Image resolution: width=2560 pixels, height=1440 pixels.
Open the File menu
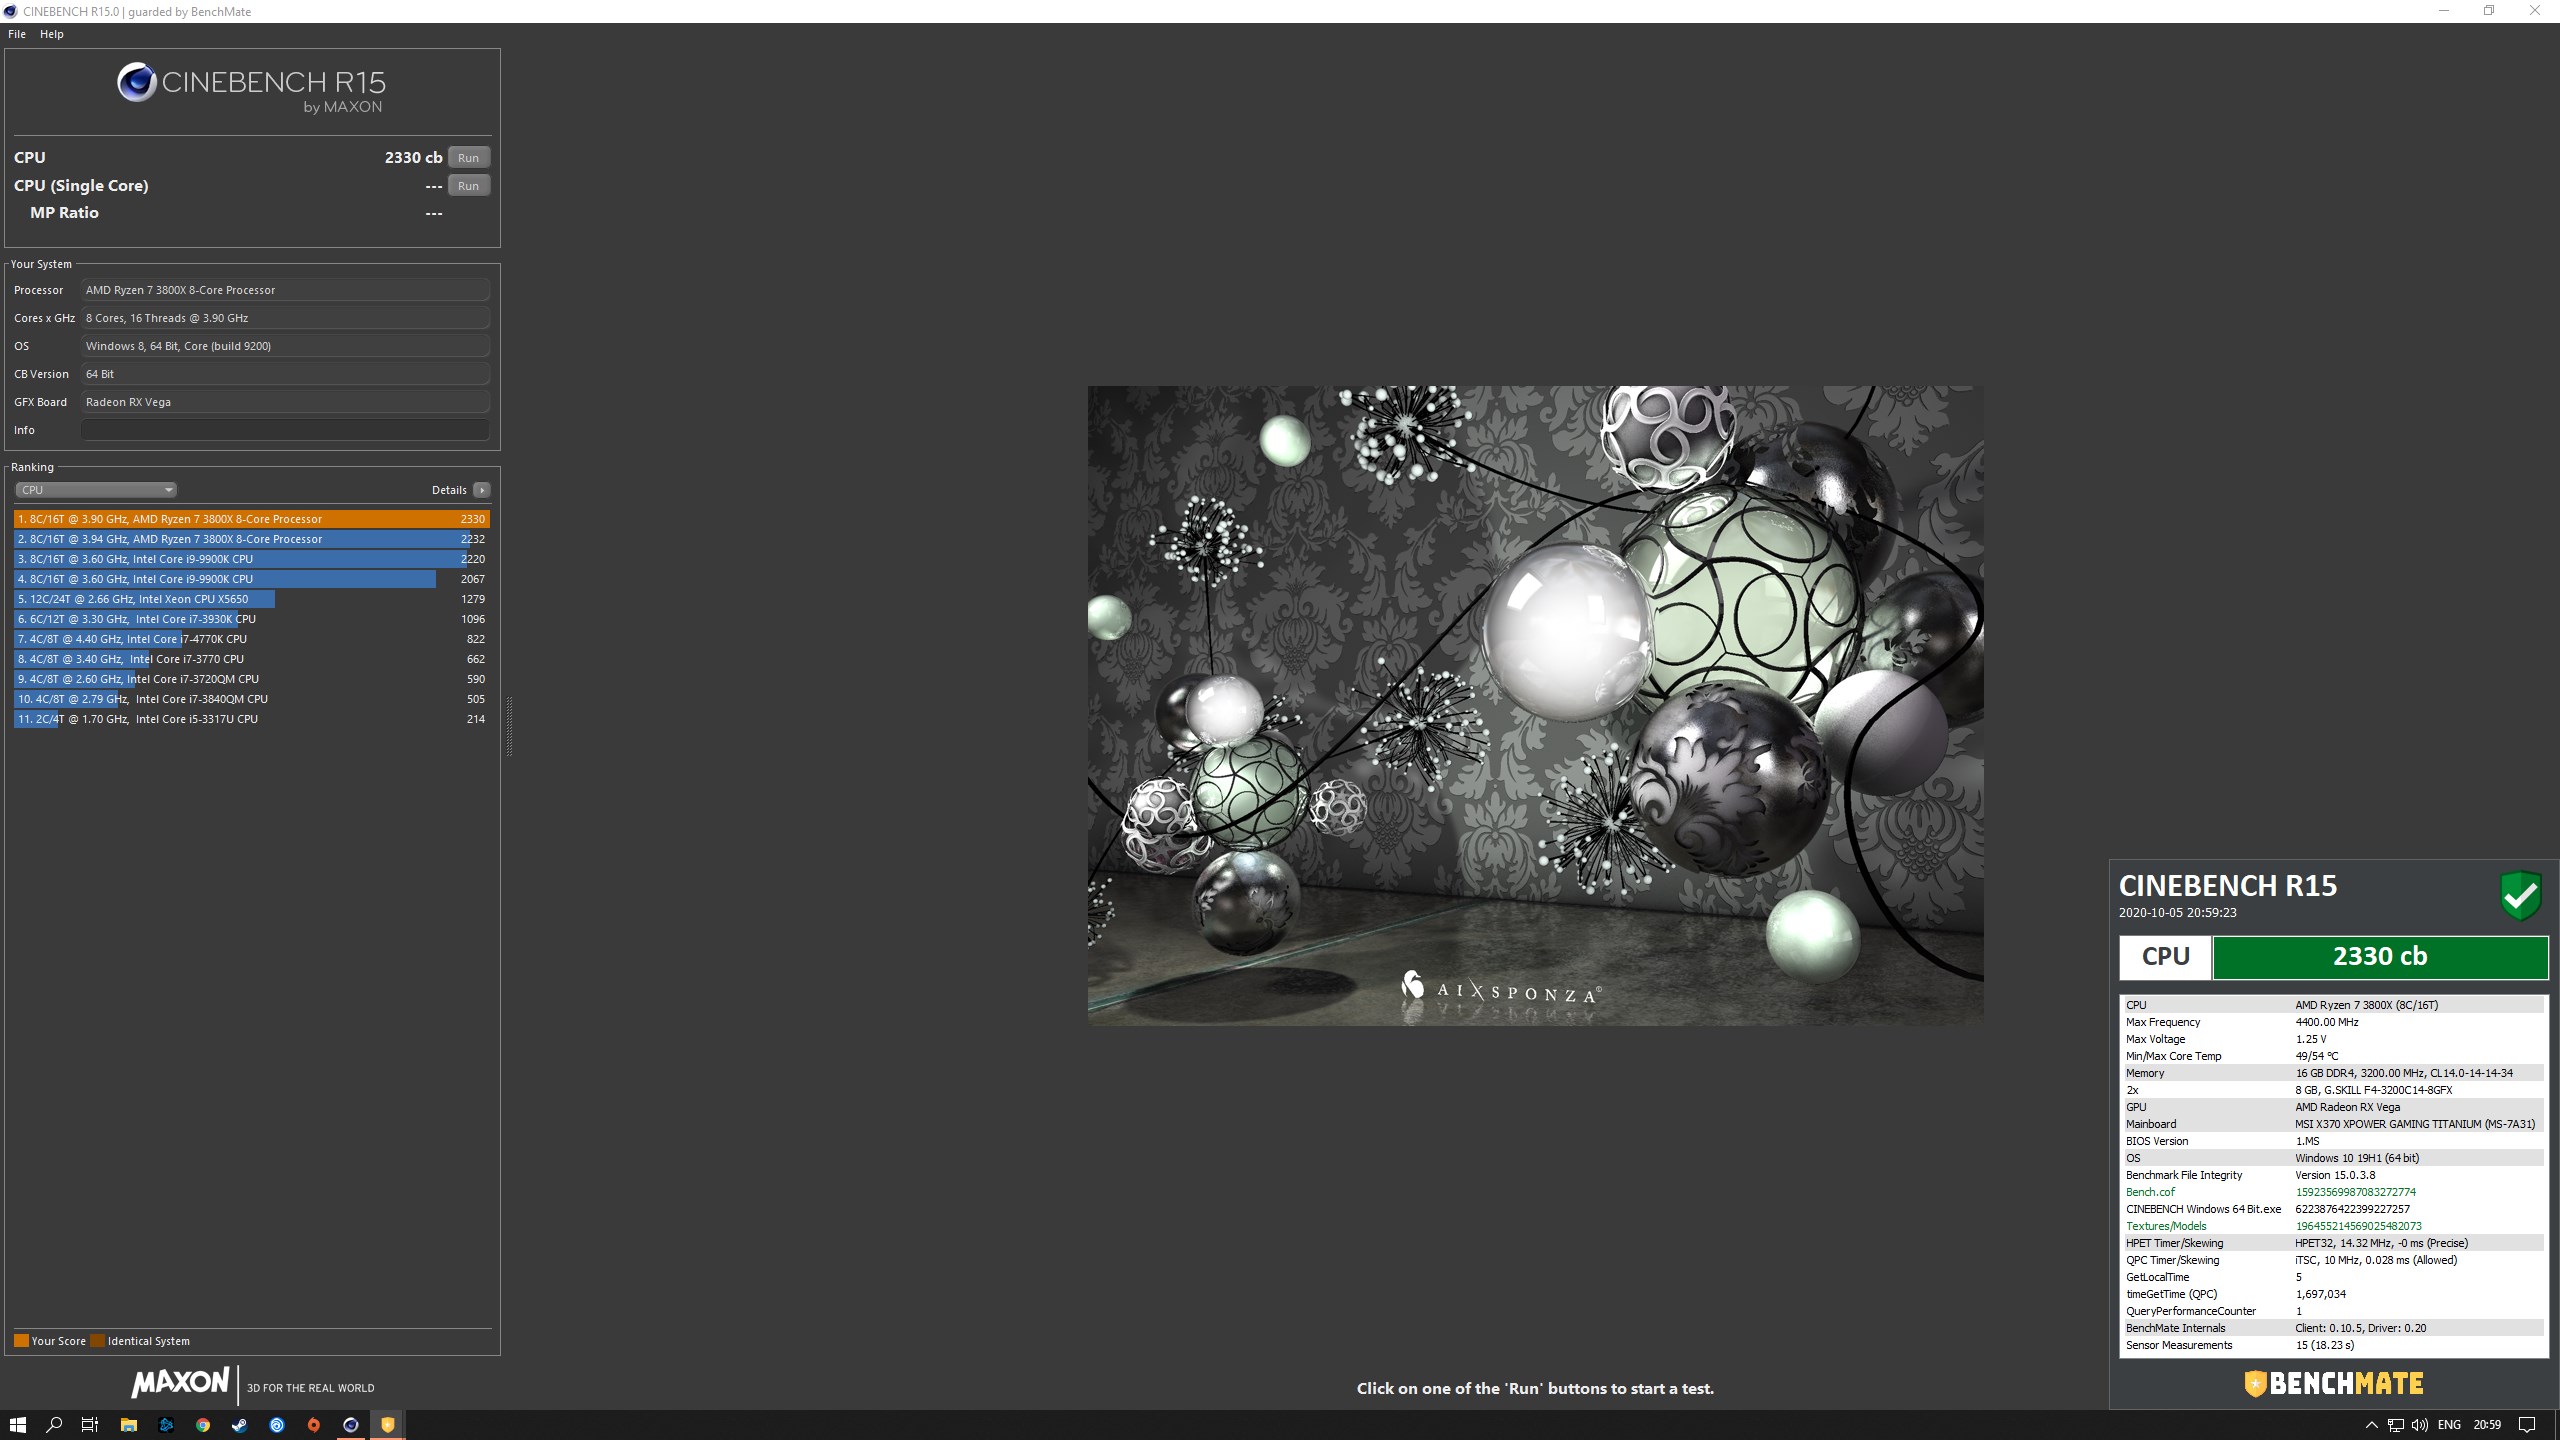(17, 34)
